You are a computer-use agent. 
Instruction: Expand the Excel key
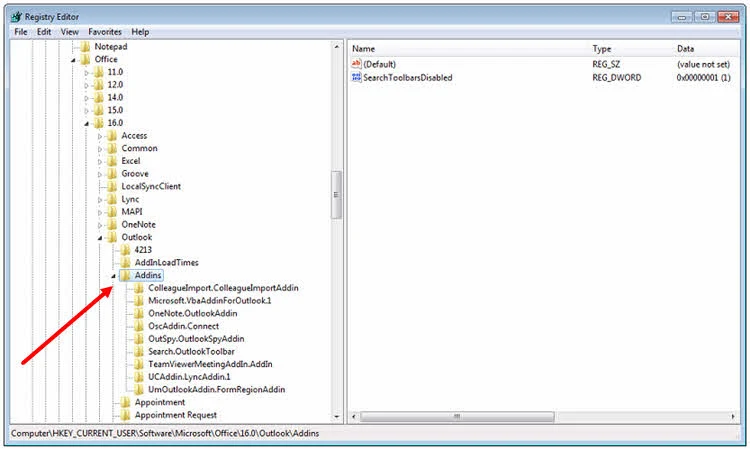tap(100, 162)
